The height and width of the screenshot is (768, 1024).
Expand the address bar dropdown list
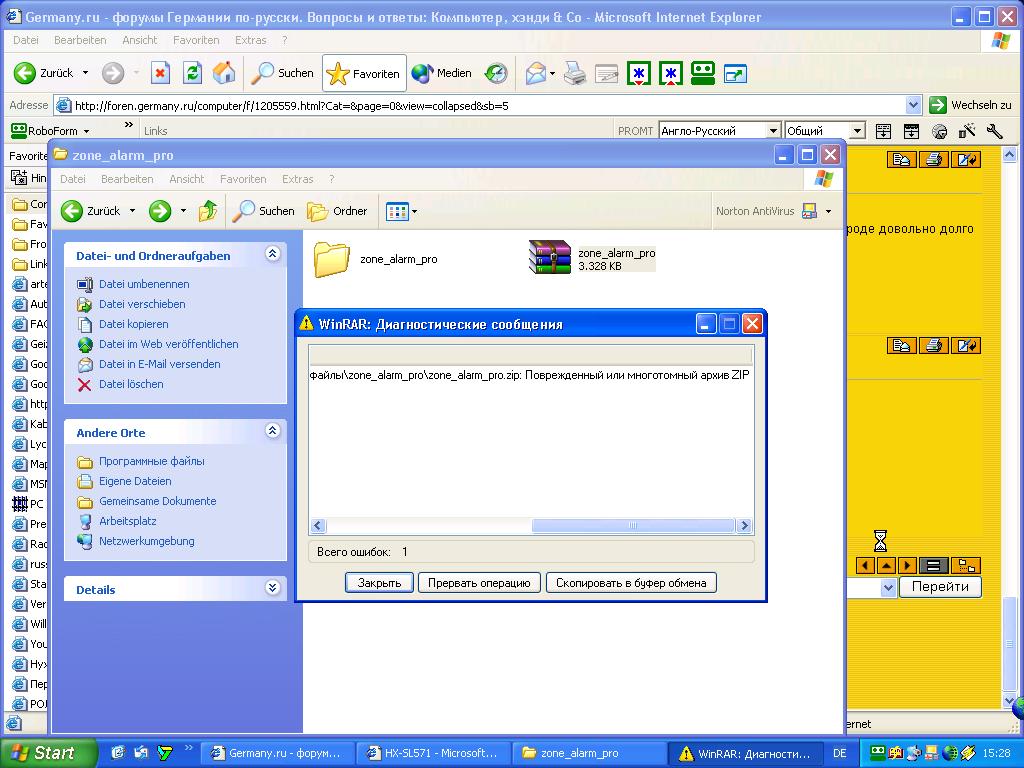tap(913, 105)
